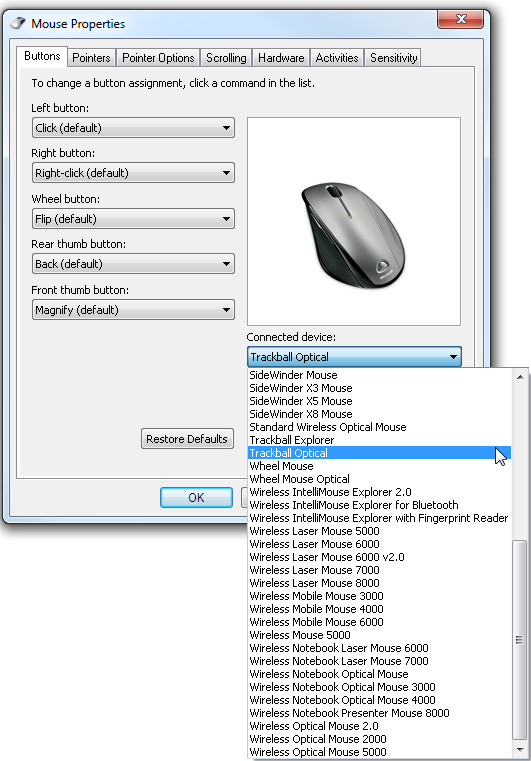Click scrollbar up arrow in device list

(520, 377)
